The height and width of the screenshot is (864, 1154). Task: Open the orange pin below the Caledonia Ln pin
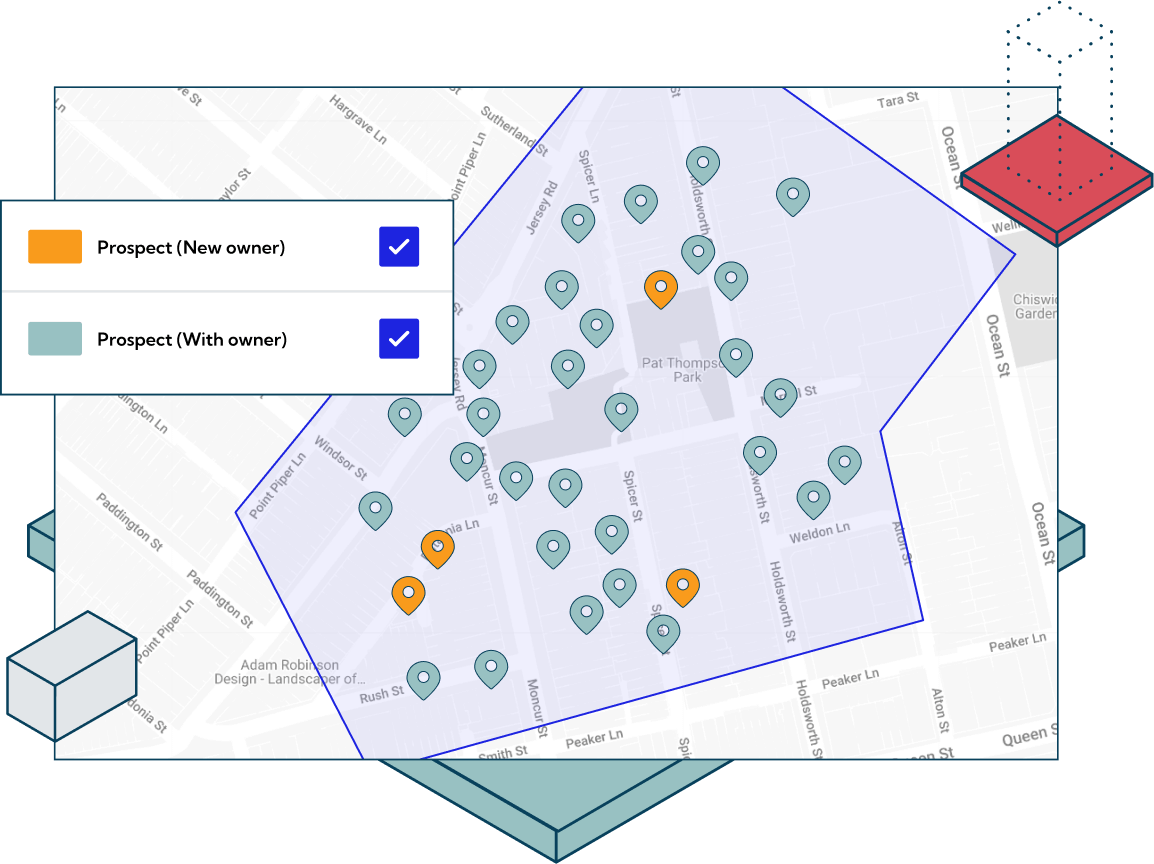(x=408, y=595)
